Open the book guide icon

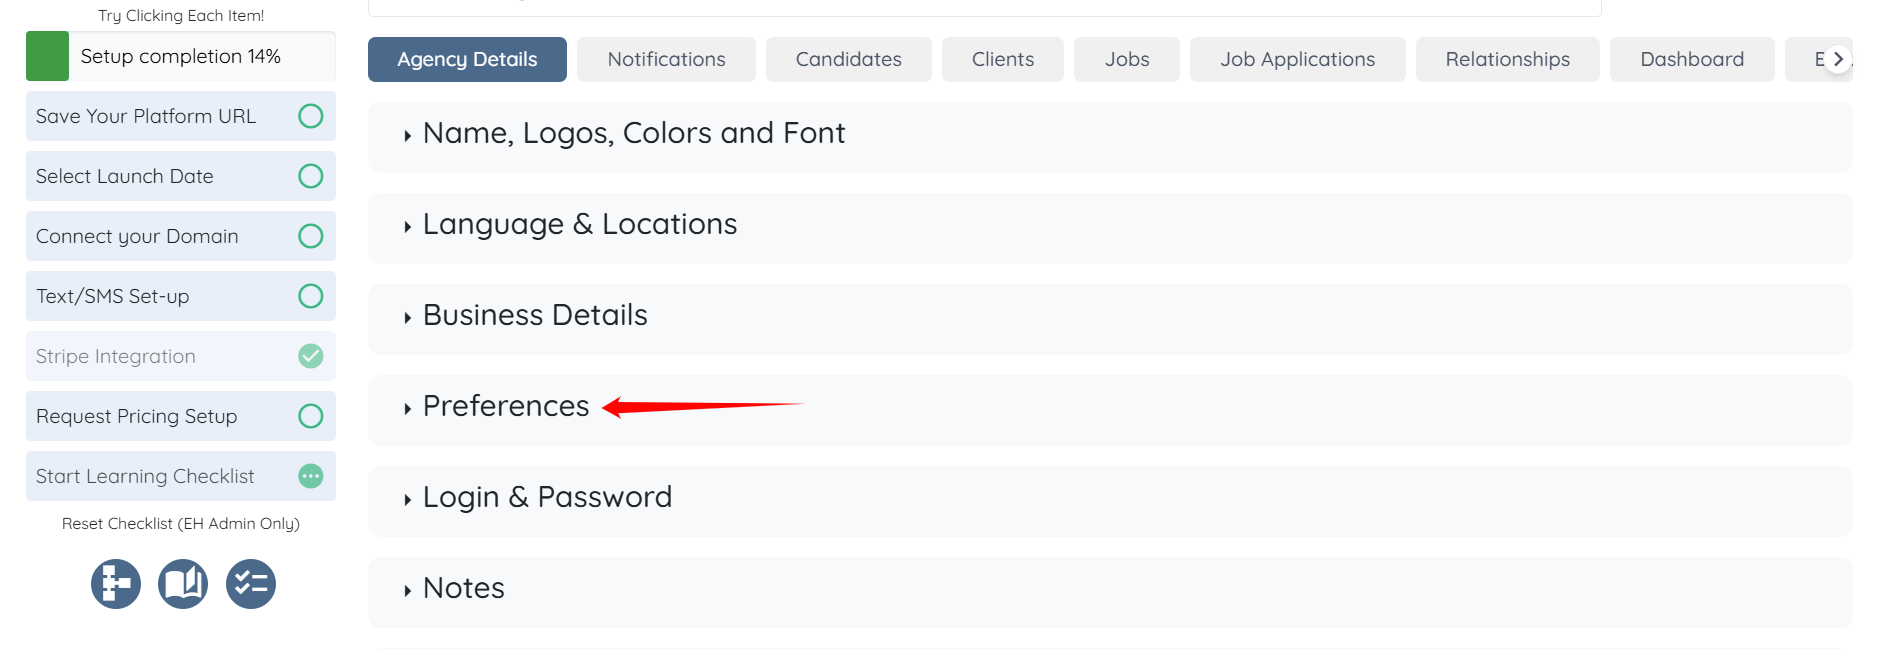coord(183,584)
